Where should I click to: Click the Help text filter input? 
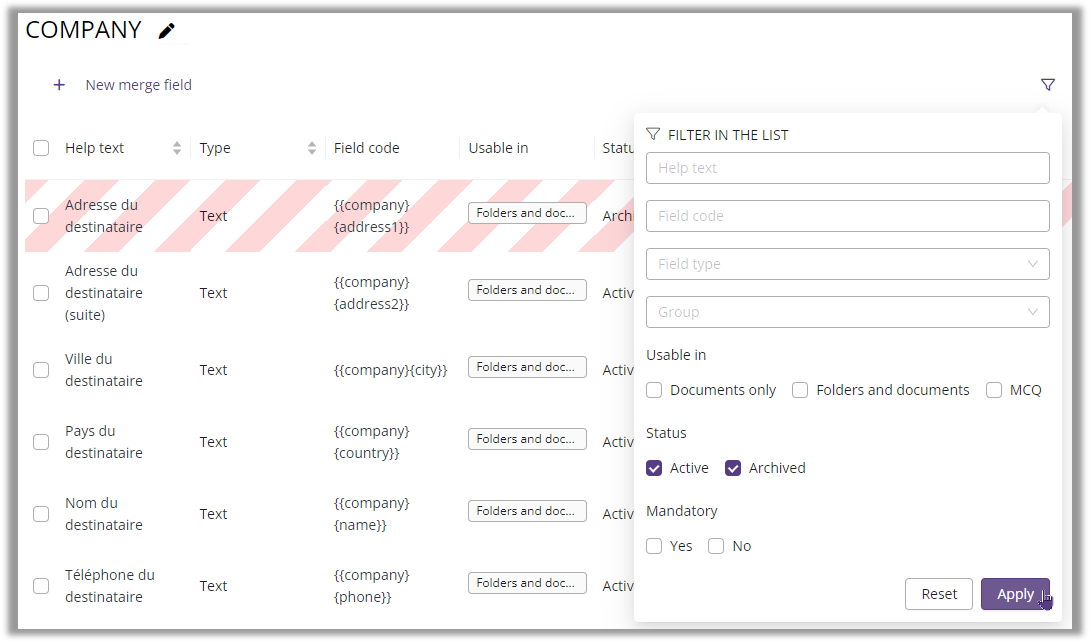847,168
